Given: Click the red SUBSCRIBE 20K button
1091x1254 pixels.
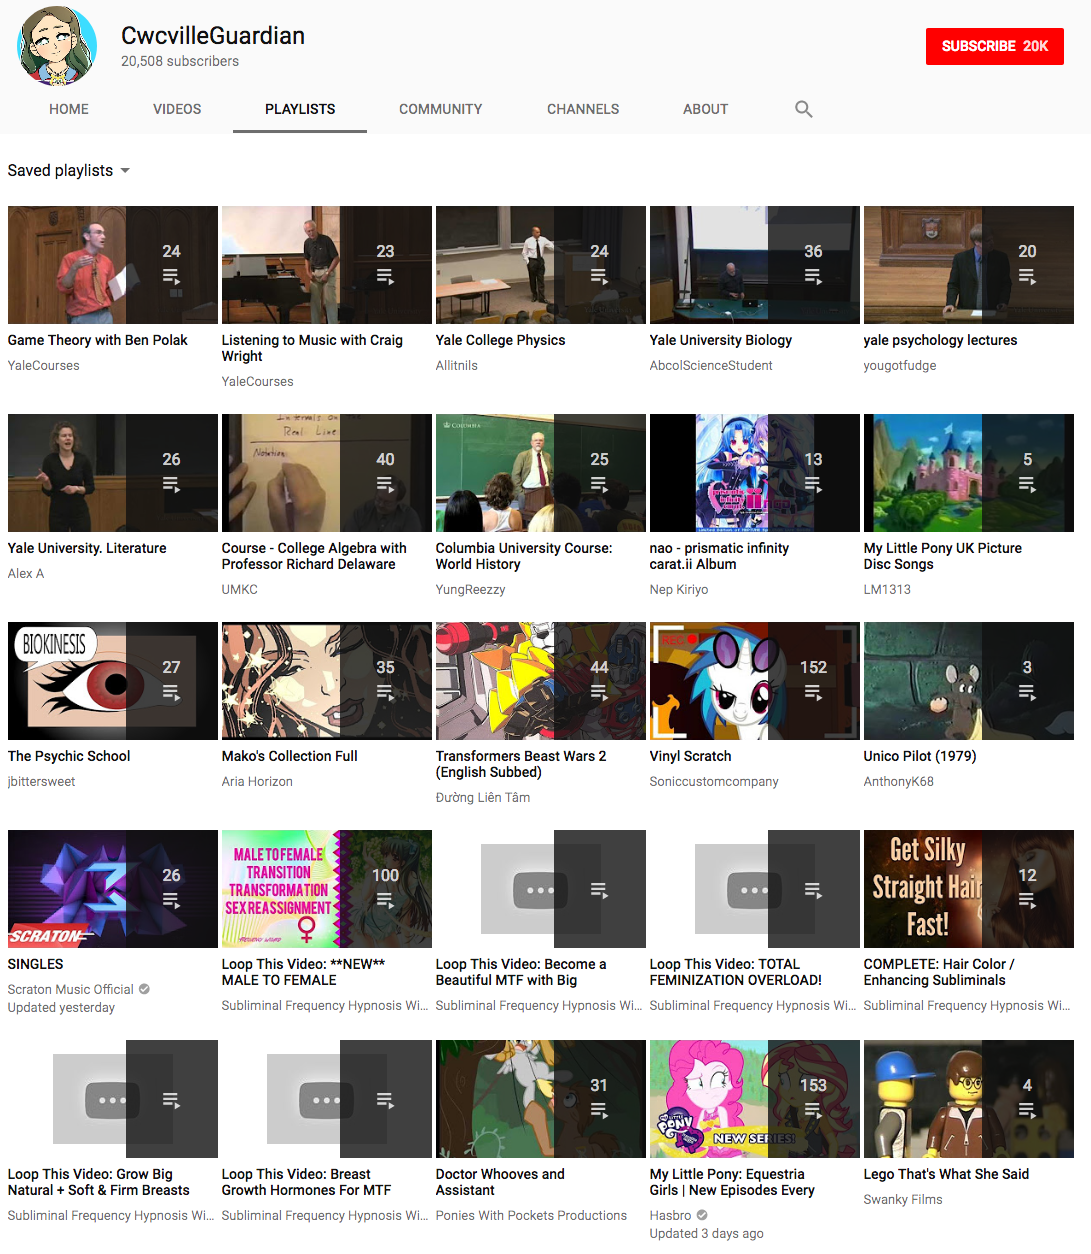Looking at the screenshot, I should pyautogui.click(x=995, y=46).
